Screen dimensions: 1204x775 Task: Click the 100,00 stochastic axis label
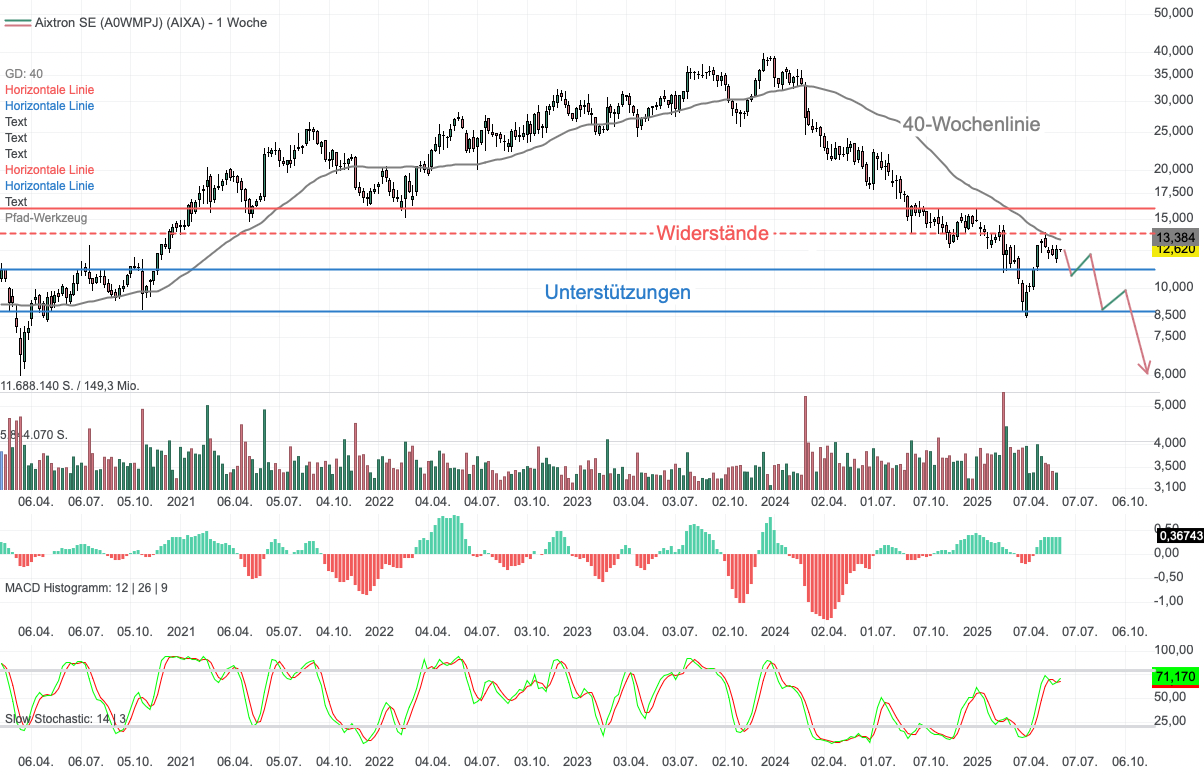[1176, 650]
